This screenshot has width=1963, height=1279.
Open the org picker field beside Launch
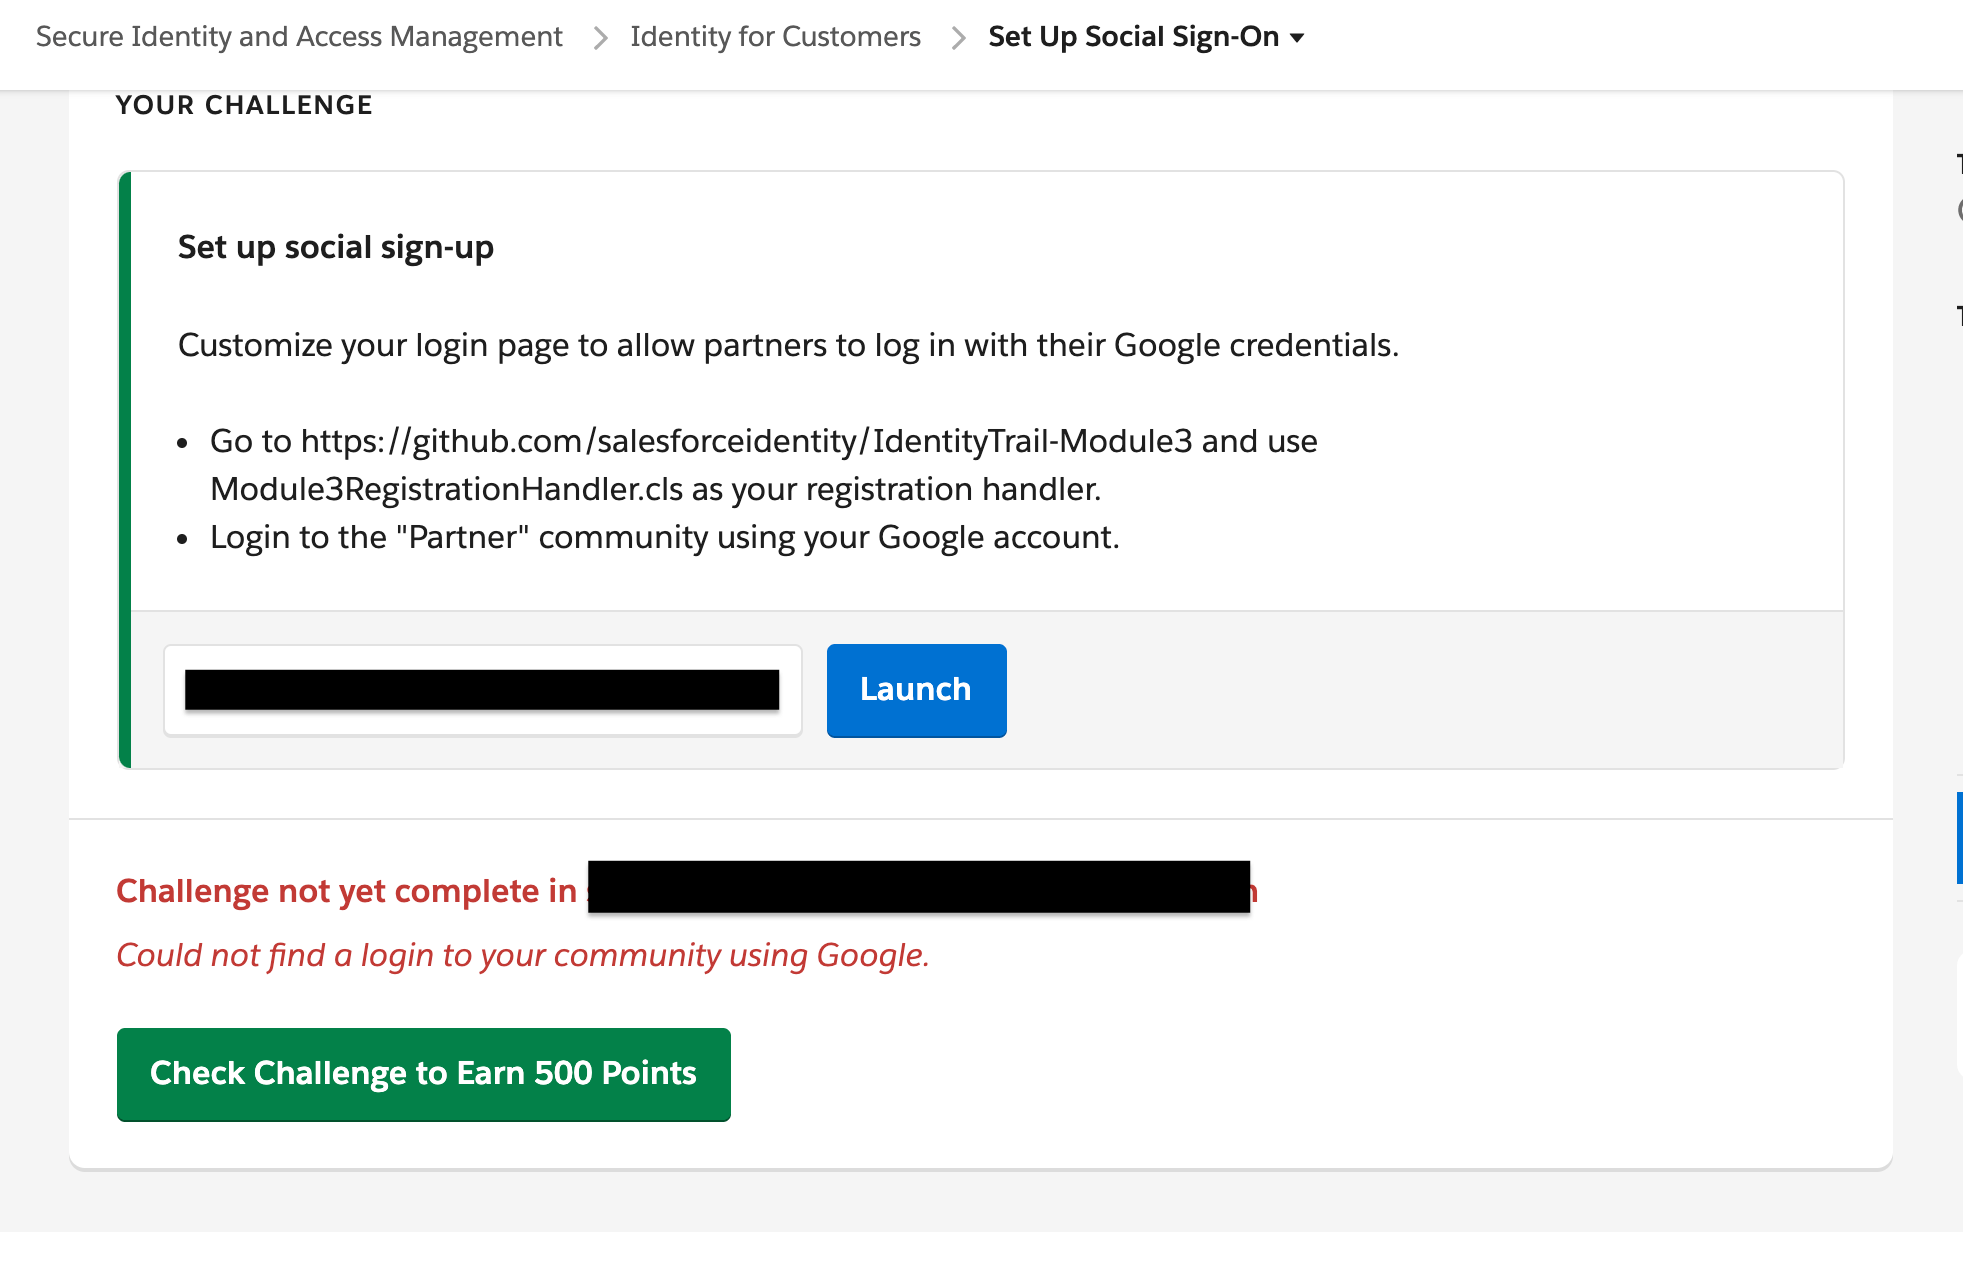(x=482, y=691)
